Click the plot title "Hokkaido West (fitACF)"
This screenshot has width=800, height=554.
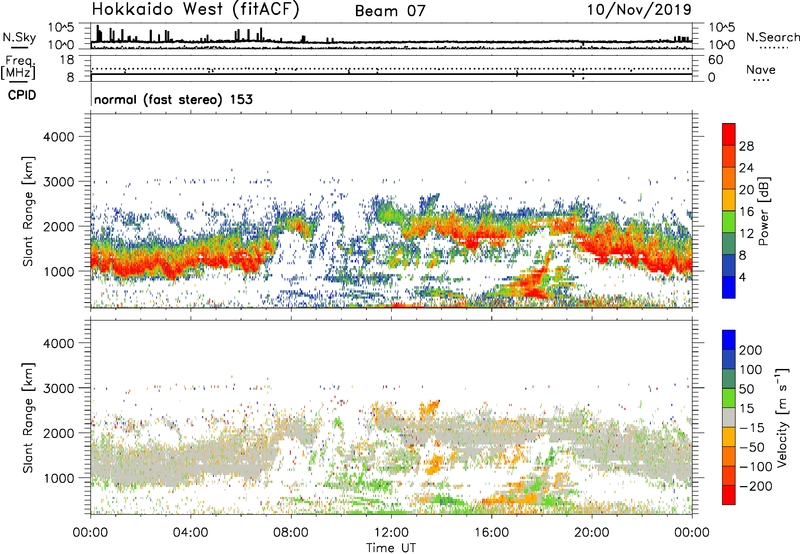(195, 10)
